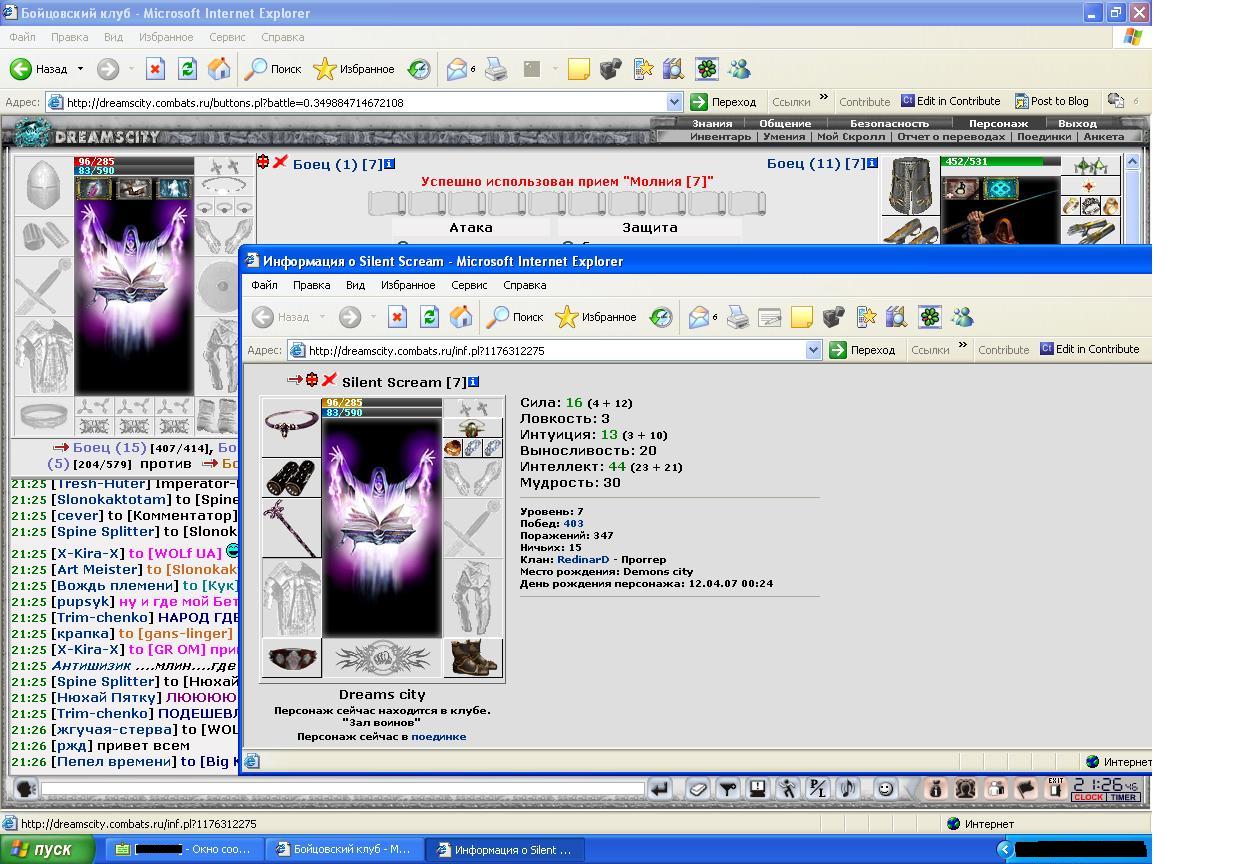Click yellow note icon in Бойцовский клуб toolbar
The image size is (1258, 864).
pos(579,69)
